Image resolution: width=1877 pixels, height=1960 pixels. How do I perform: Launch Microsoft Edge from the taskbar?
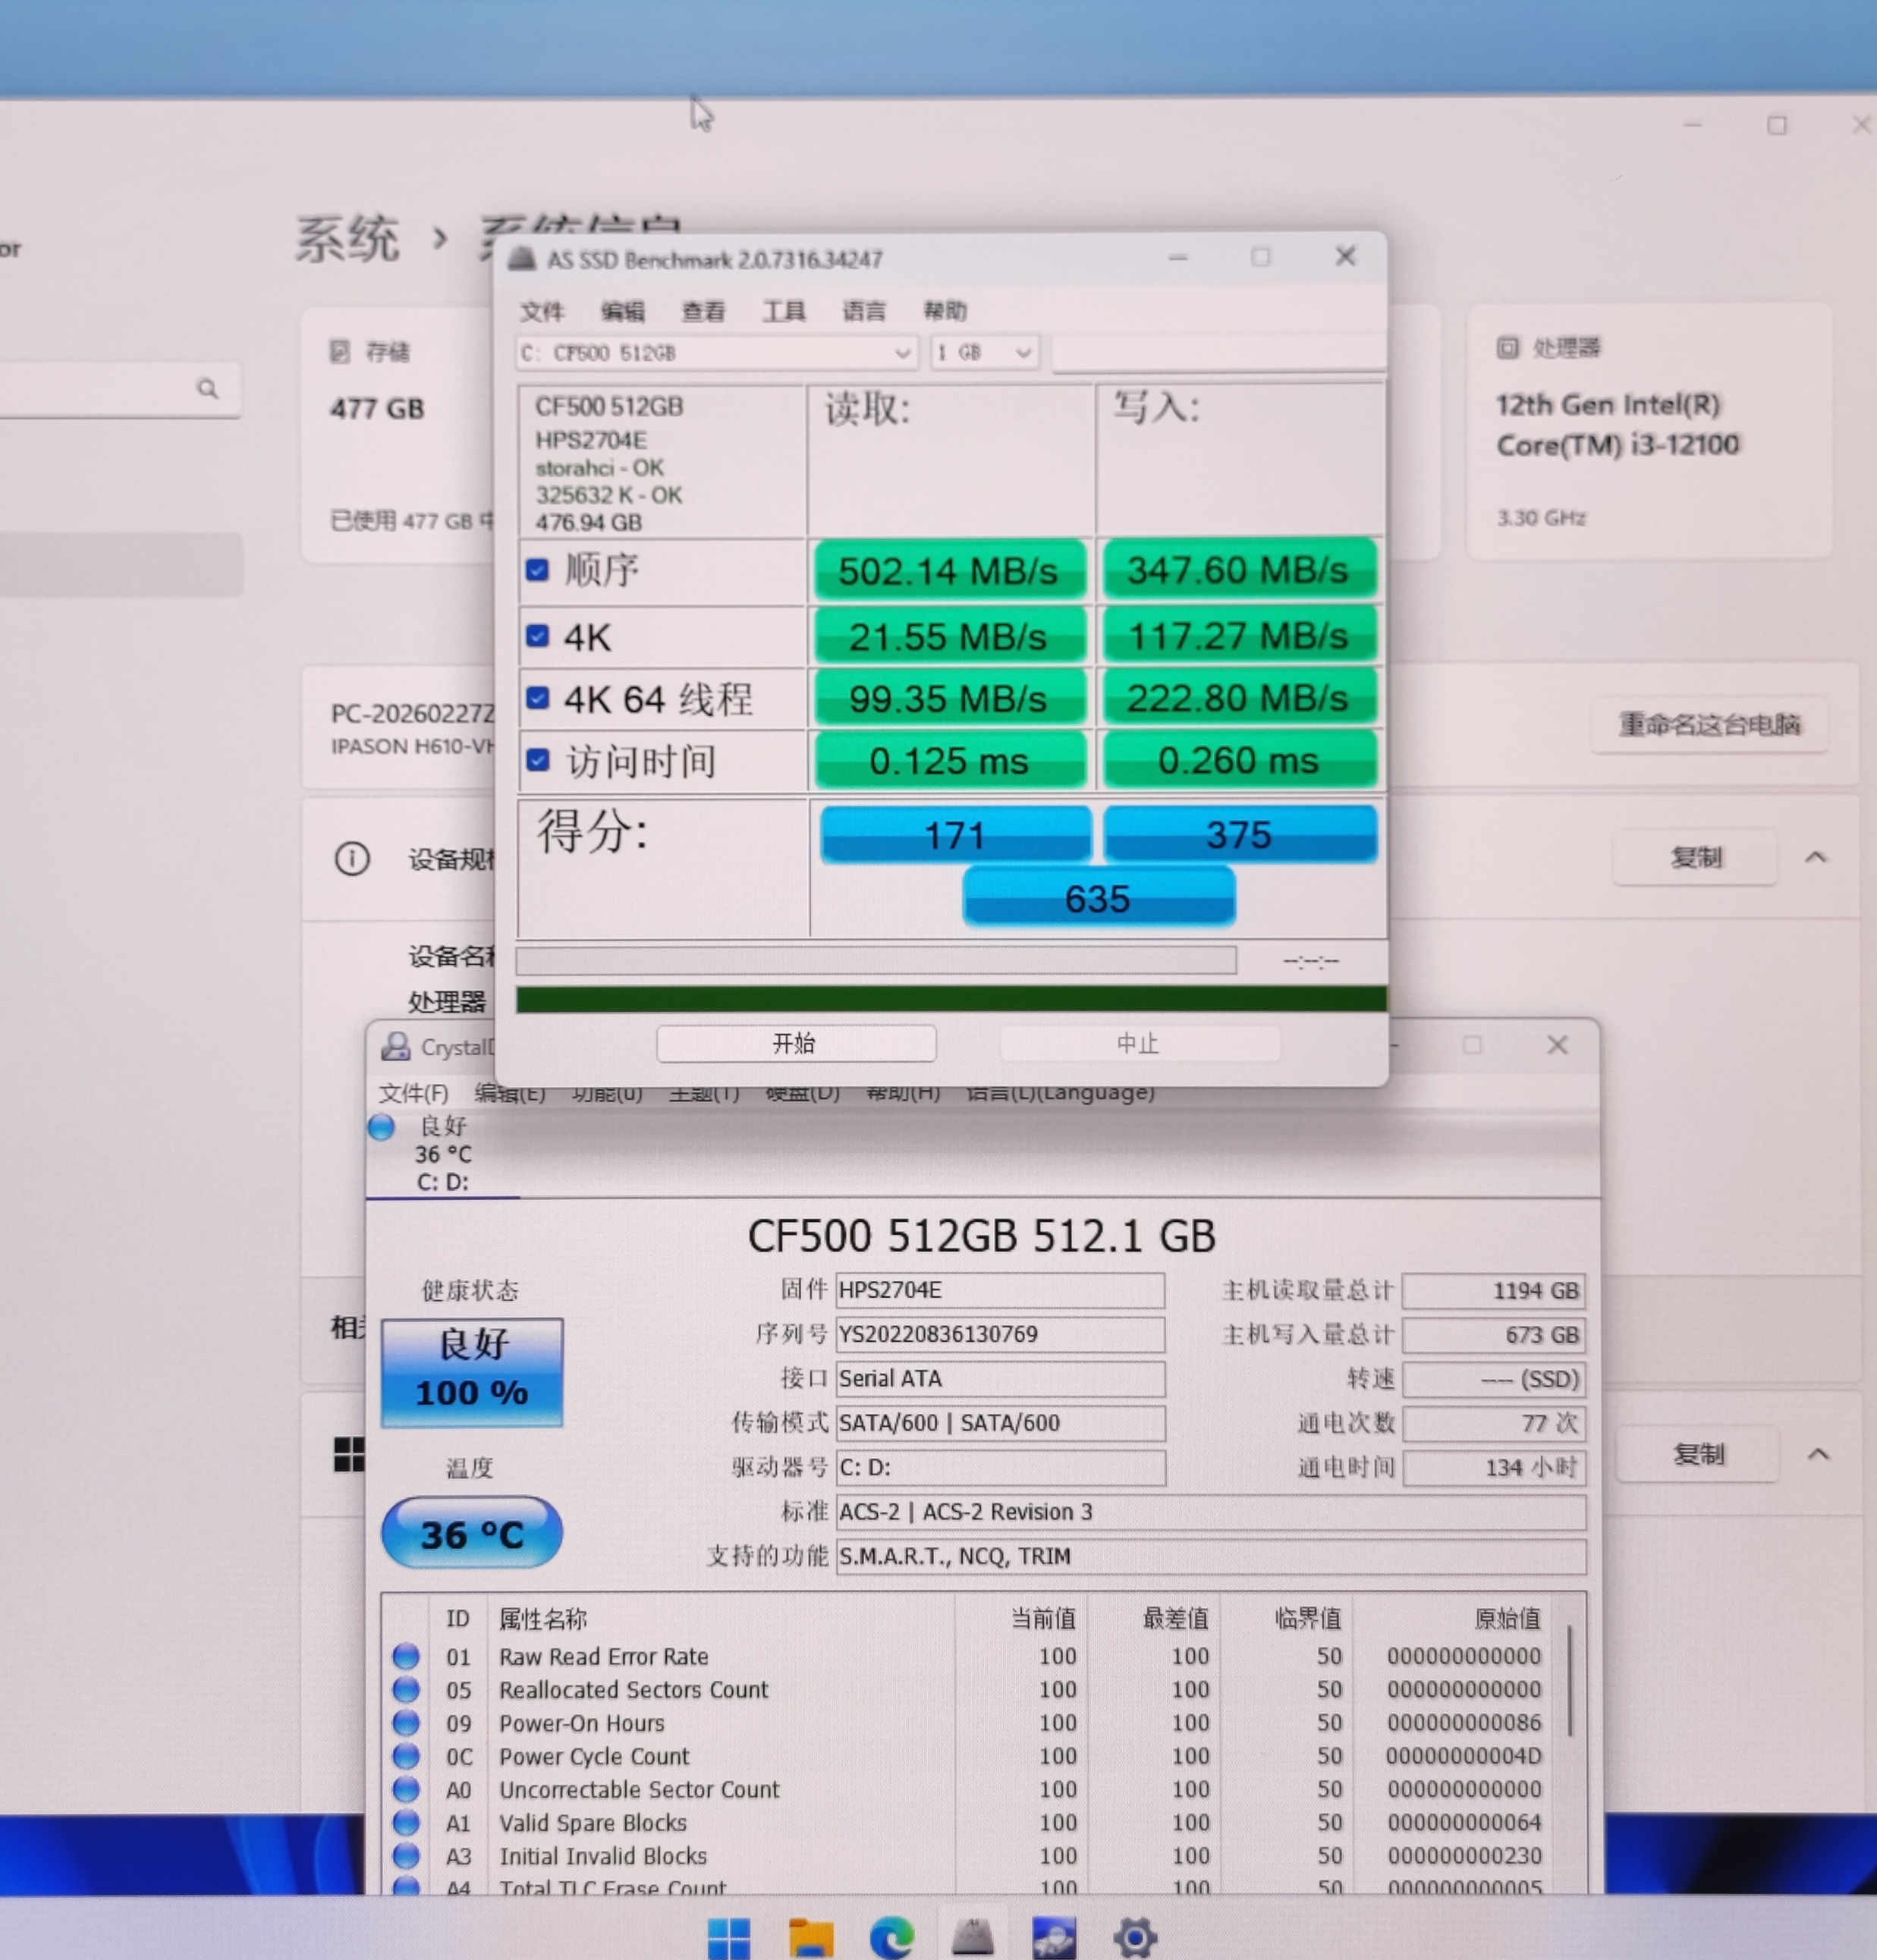[x=891, y=1937]
